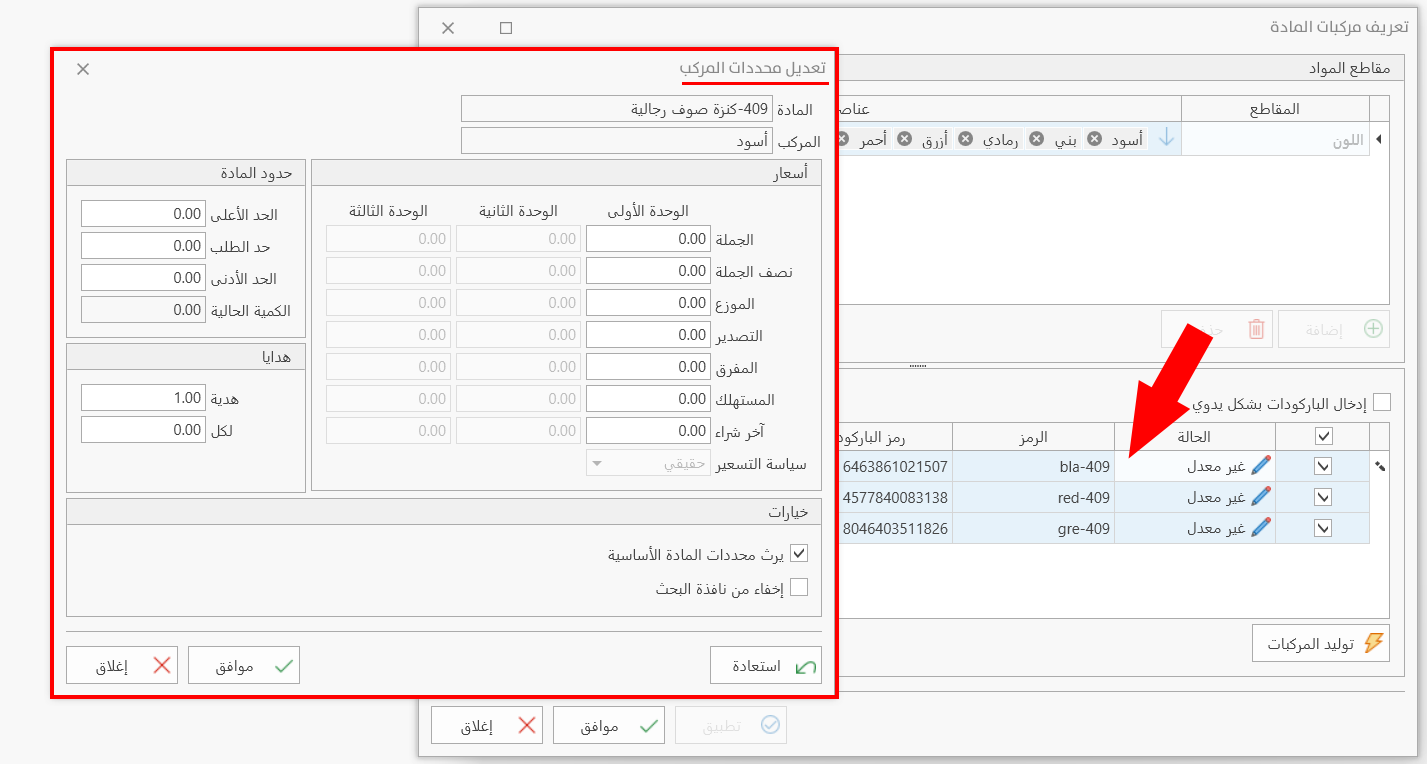Click موافق in the edit dialog
This screenshot has height=764, width=1427.
point(244,666)
